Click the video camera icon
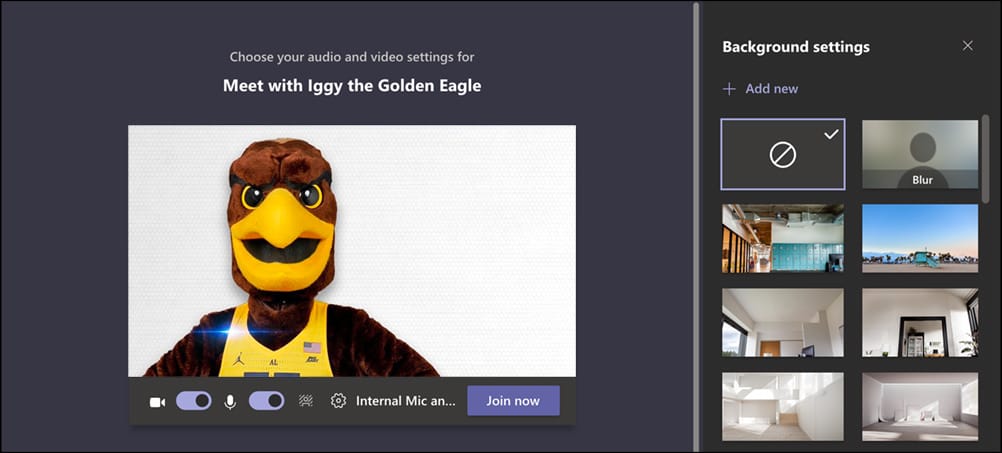The height and width of the screenshot is (453, 1002). tap(157, 401)
